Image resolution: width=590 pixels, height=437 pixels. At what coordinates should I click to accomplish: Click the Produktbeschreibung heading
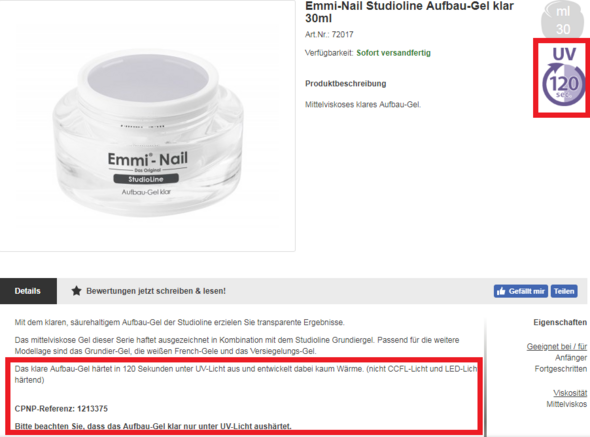click(x=345, y=84)
